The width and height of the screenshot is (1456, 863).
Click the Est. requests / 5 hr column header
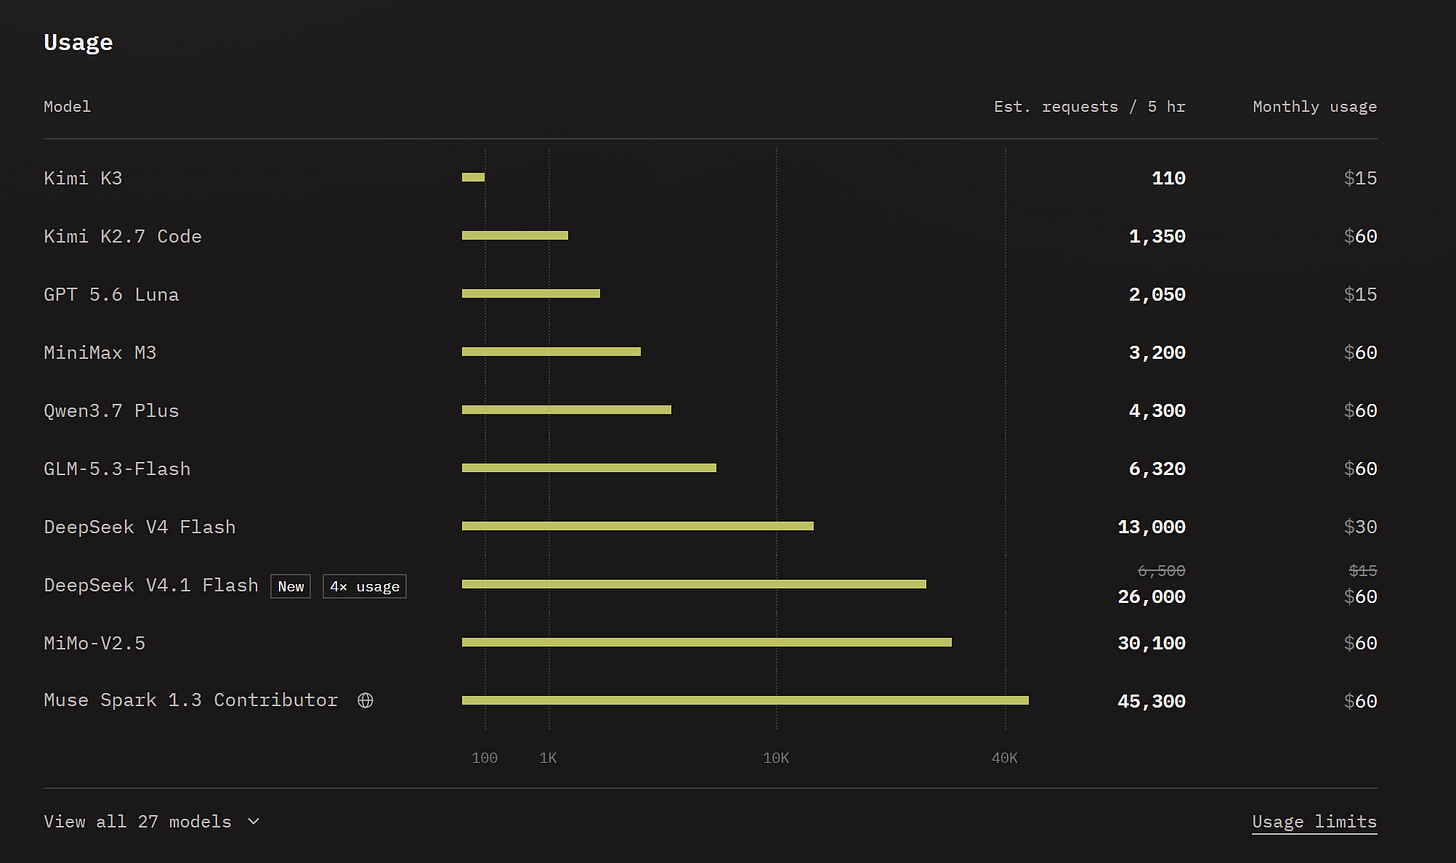[x=1090, y=106]
